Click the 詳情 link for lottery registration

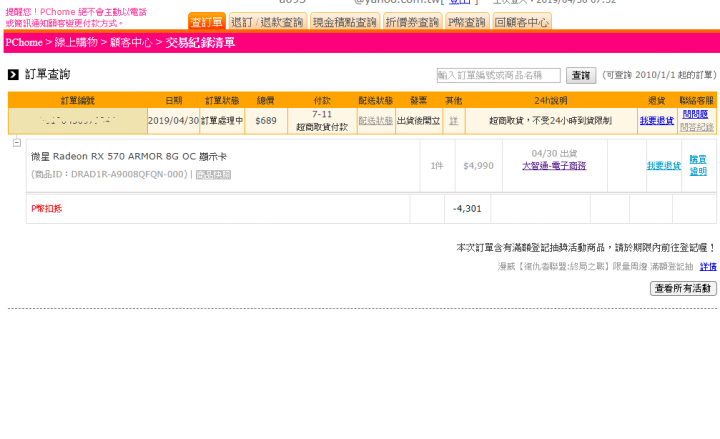tap(708, 266)
